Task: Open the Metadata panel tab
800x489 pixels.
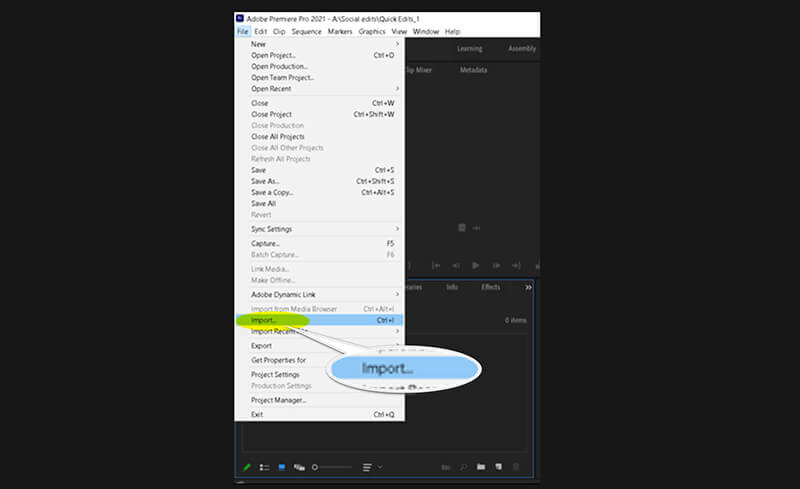Action: 473,70
